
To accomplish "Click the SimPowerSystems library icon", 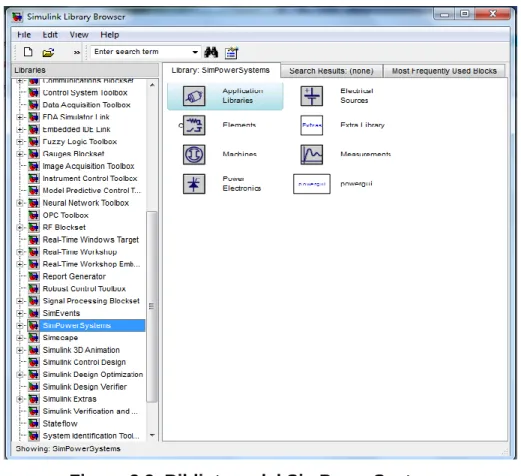I will pos(34,325).
